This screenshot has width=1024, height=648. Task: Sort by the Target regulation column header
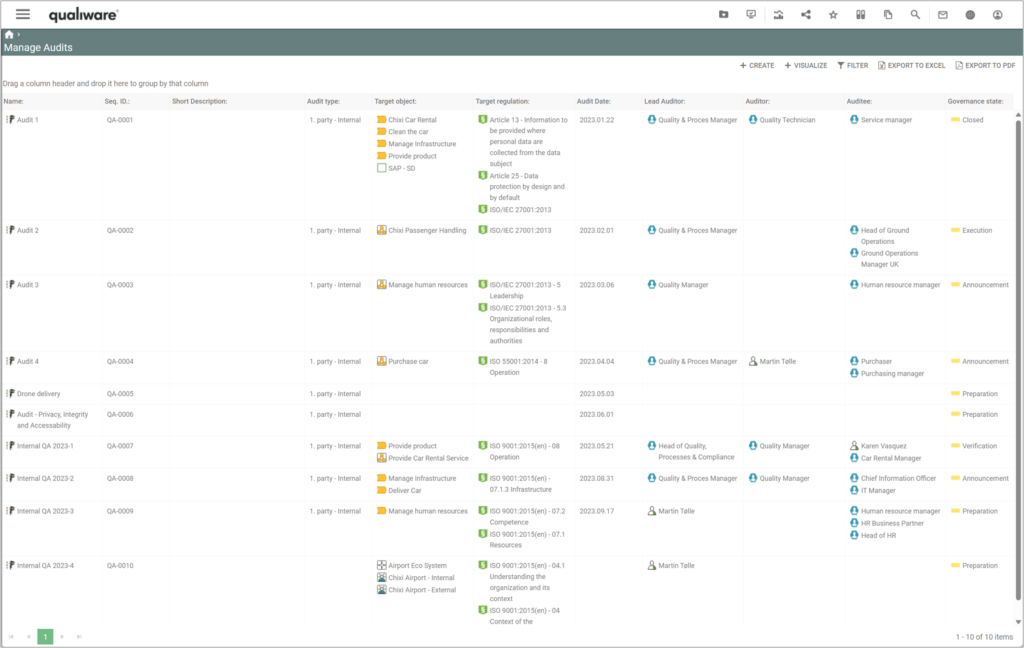point(503,101)
